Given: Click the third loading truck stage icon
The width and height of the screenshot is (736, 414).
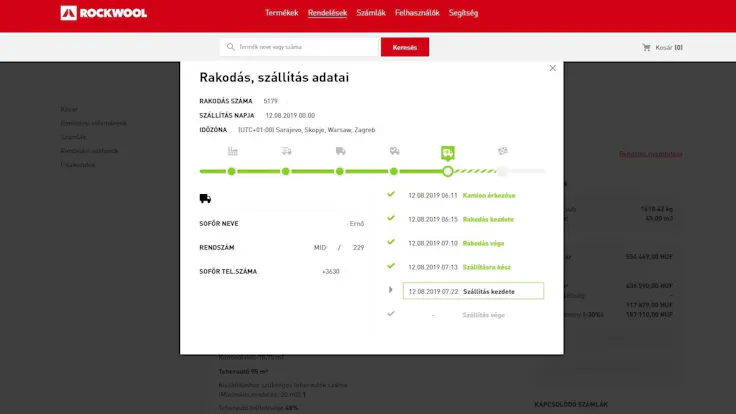Looking at the screenshot, I should tap(340, 151).
